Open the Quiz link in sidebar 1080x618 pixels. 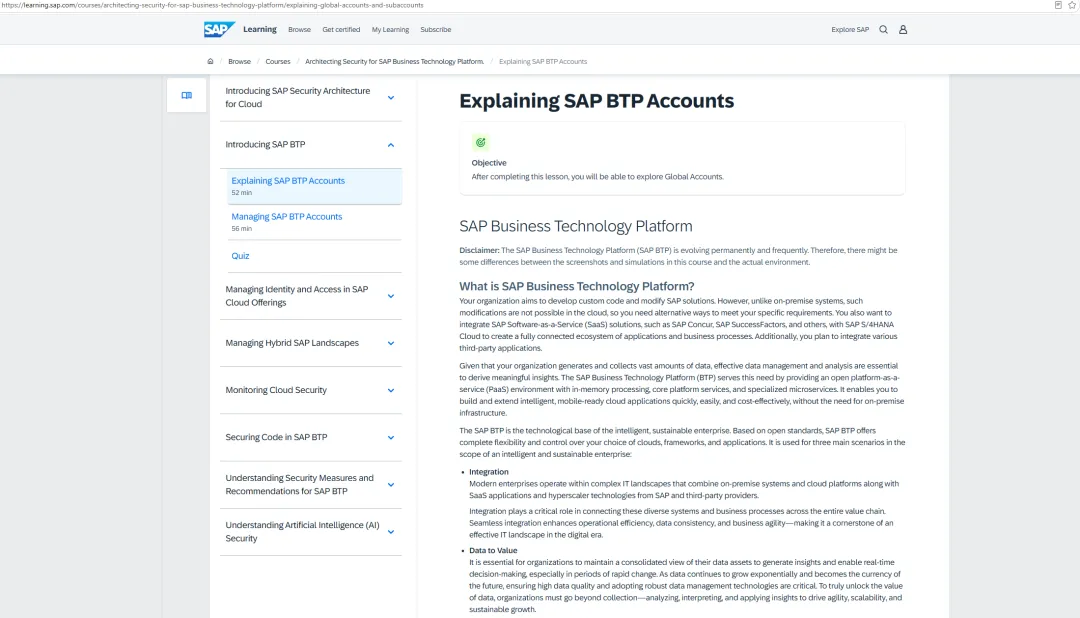point(240,256)
